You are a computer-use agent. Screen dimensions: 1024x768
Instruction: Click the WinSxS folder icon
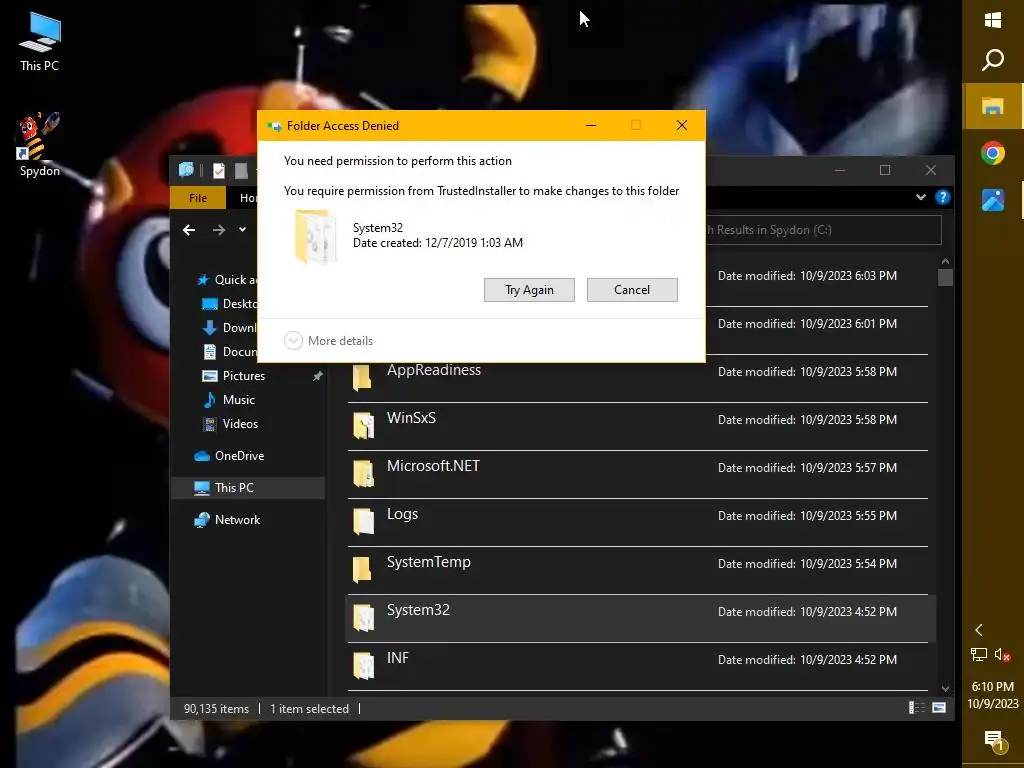364,426
